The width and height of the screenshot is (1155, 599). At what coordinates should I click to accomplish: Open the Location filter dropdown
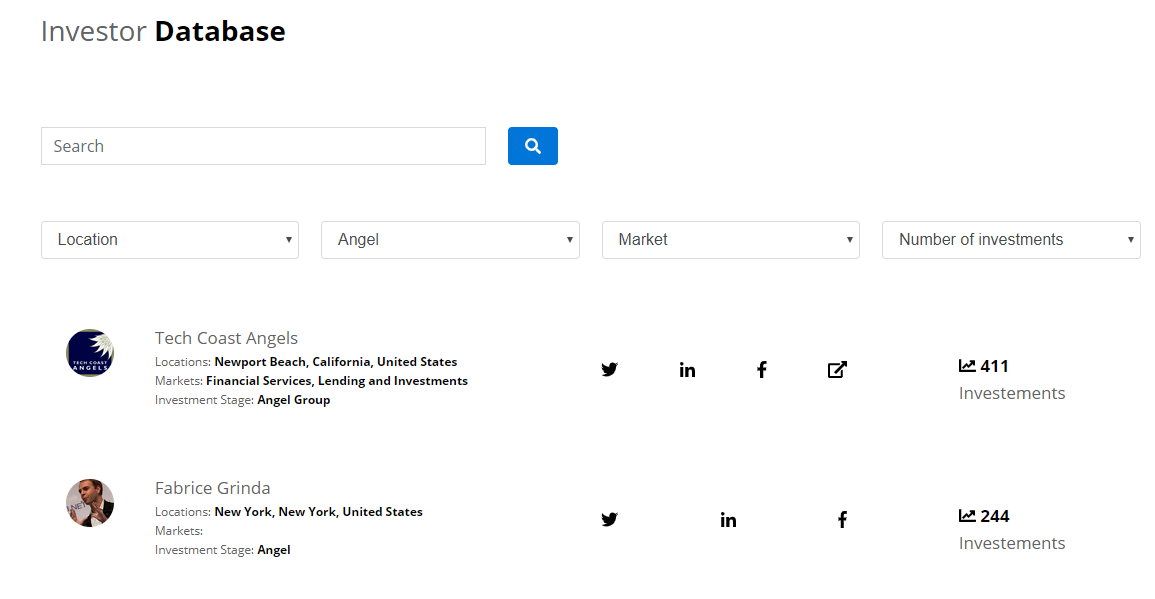point(169,239)
